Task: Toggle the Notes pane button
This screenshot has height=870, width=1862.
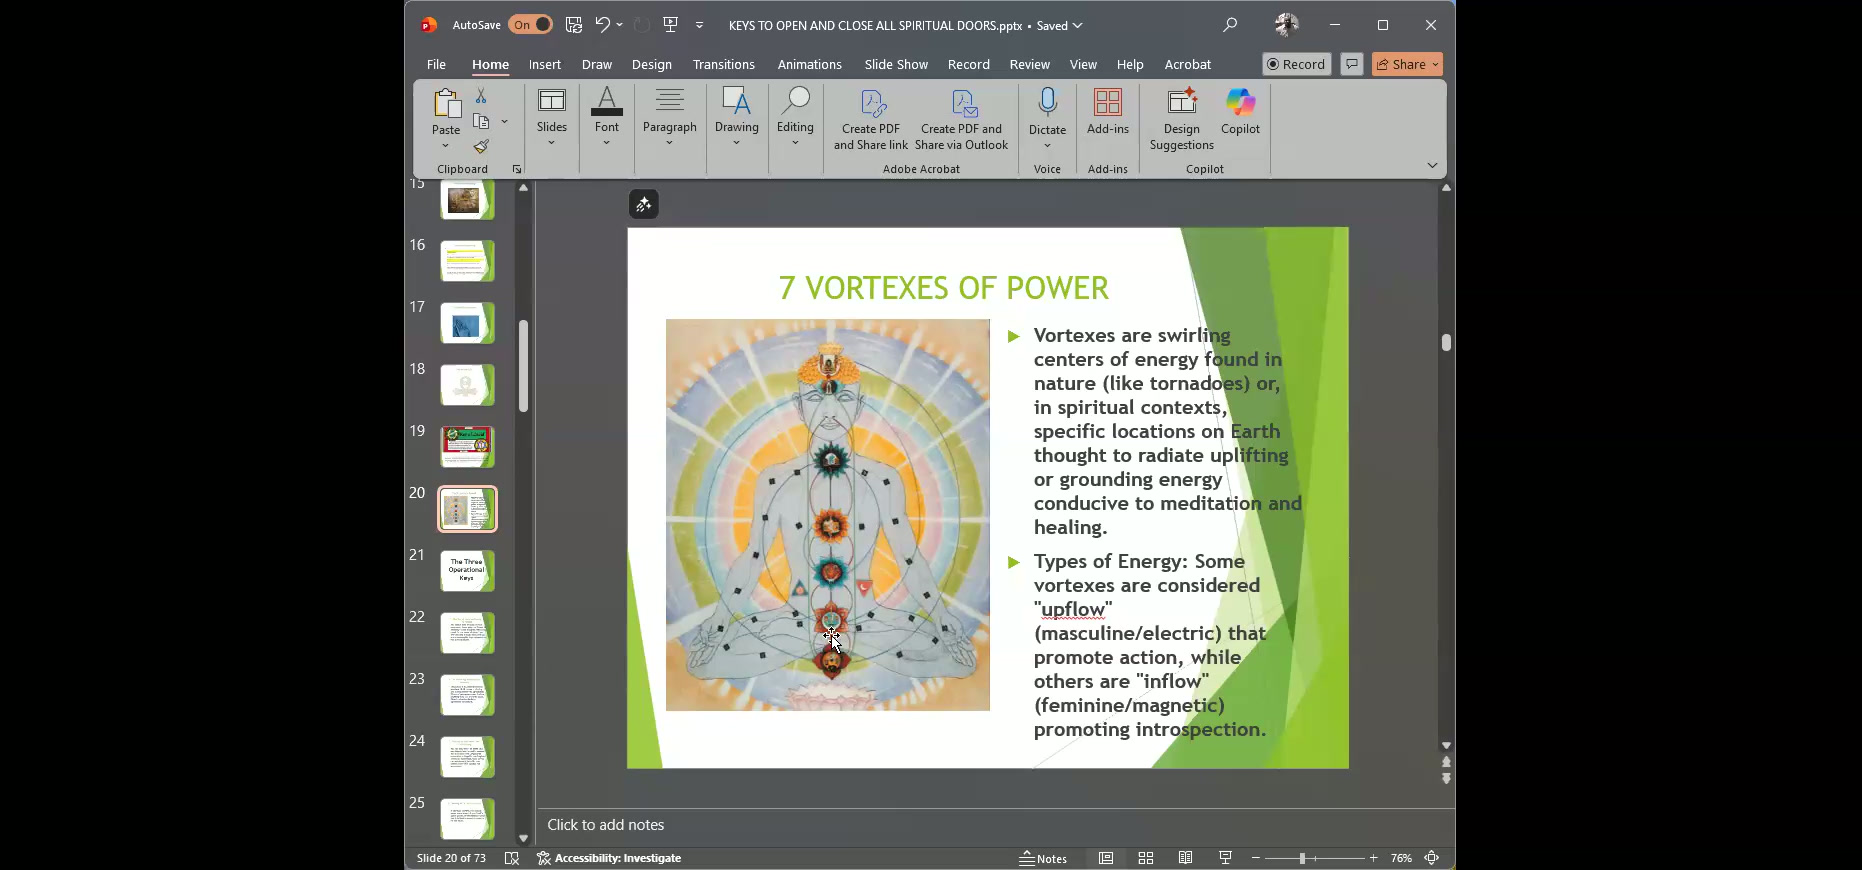Action: click(x=1043, y=858)
